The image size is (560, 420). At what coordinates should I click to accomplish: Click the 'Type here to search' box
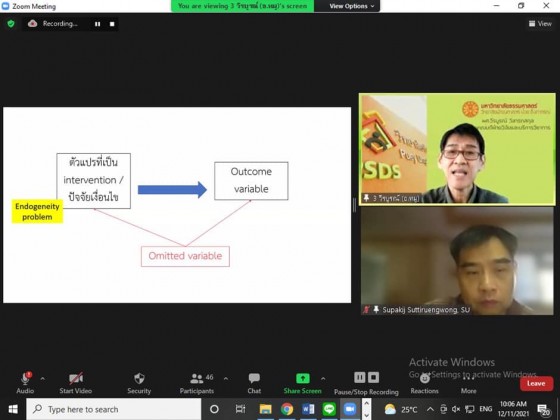tap(114, 409)
